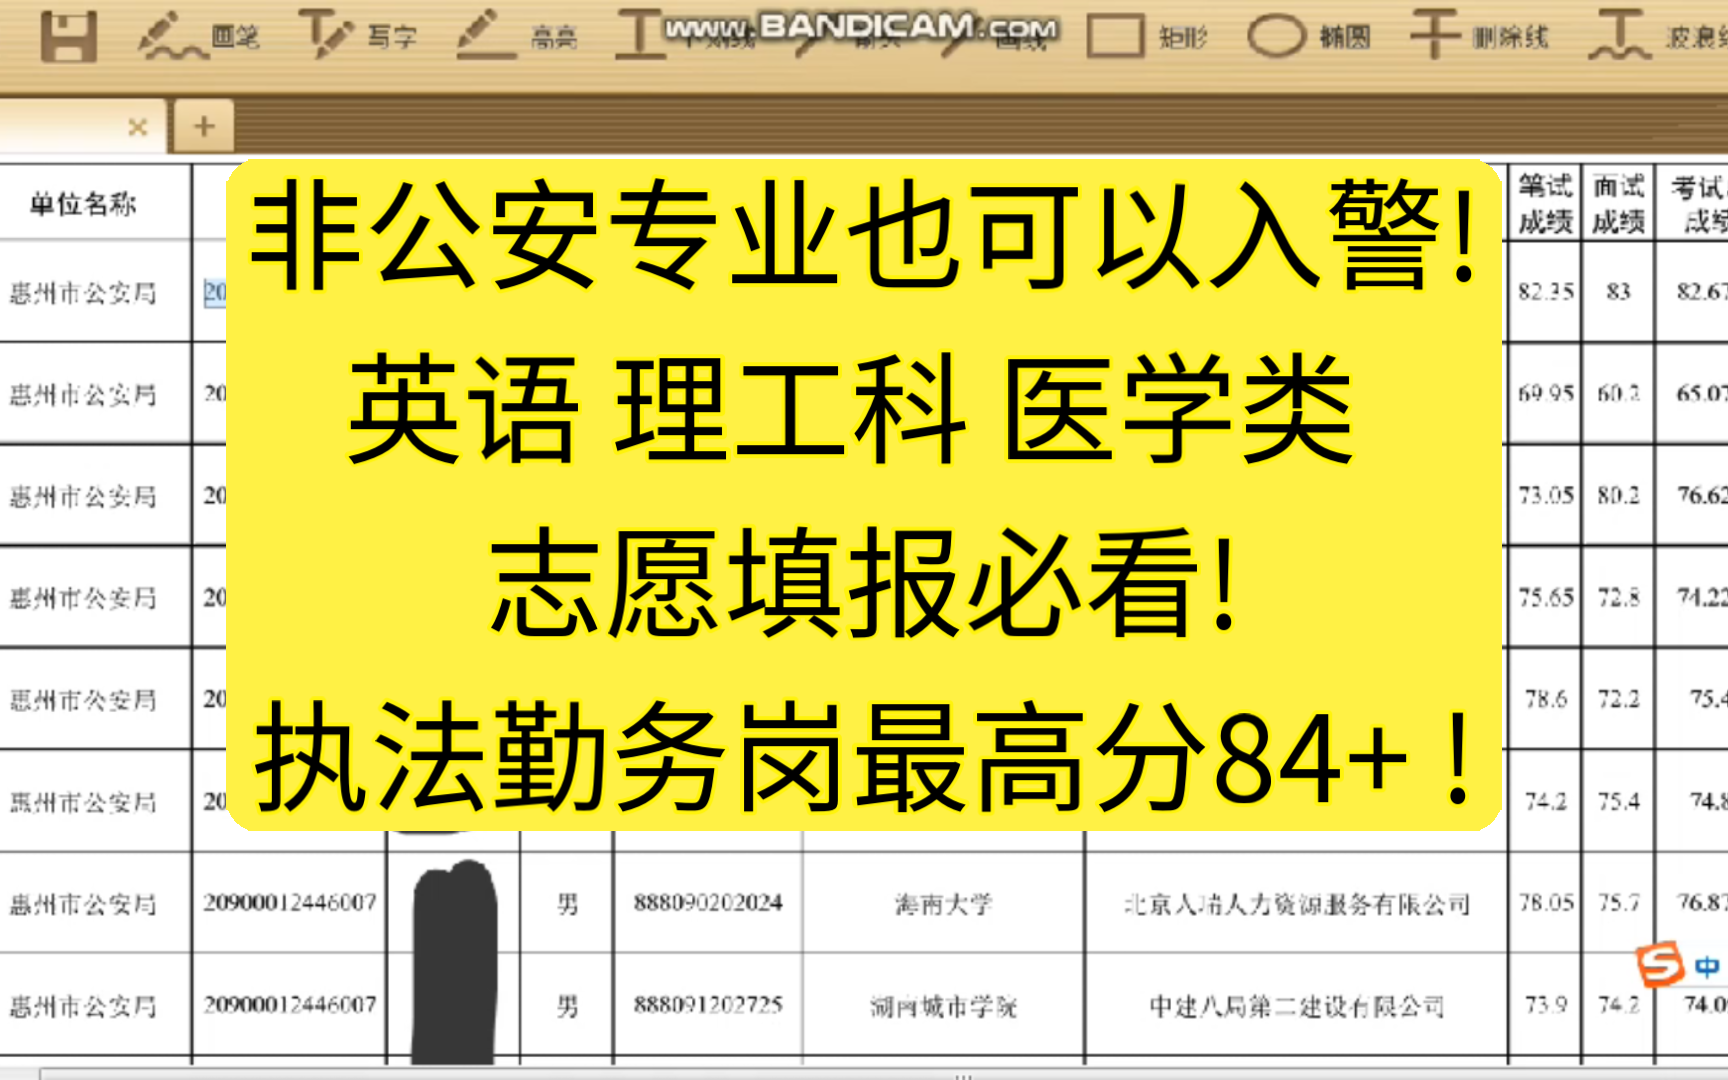Click the interview score cell 83

click(x=1618, y=291)
